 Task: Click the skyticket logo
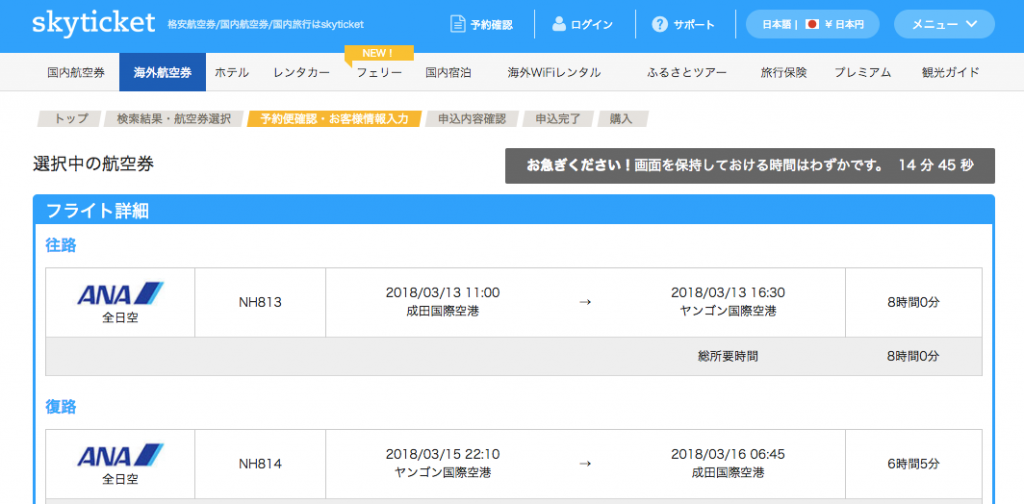[x=93, y=23]
